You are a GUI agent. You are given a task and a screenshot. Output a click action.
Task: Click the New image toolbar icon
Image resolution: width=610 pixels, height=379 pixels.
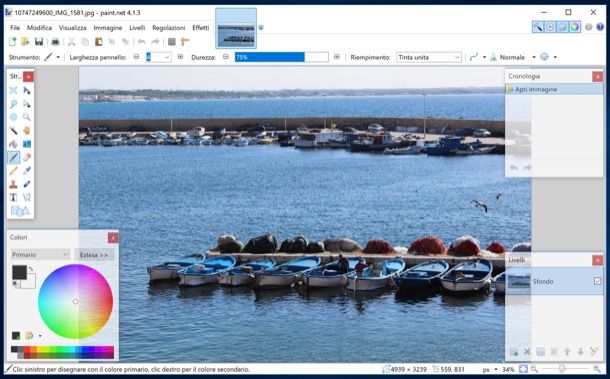coord(12,41)
